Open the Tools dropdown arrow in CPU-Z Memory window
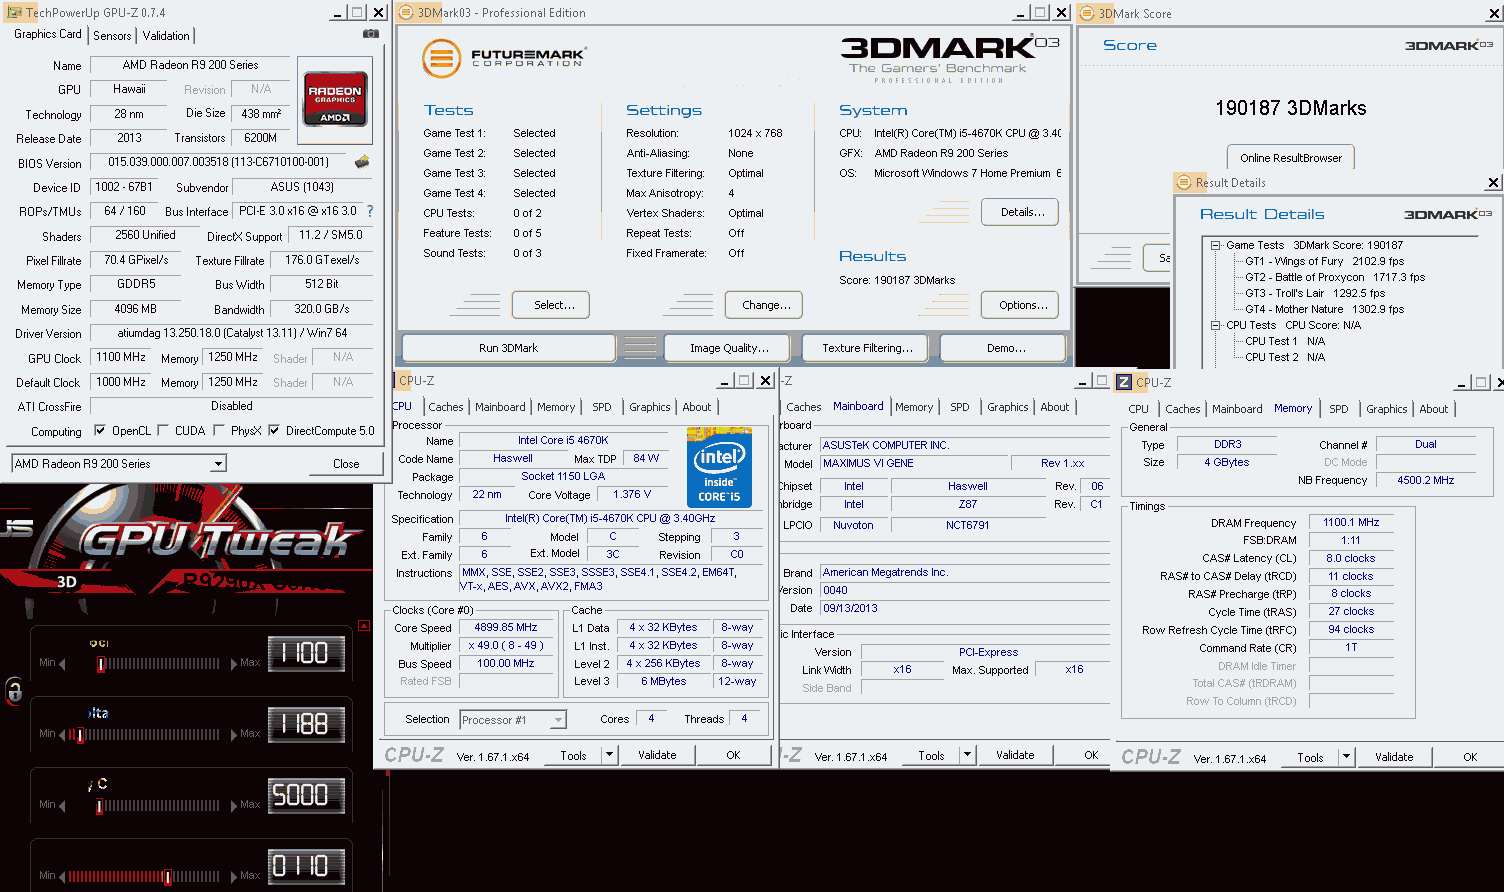The height and width of the screenshot is (892, 1504). point(1346,757)
